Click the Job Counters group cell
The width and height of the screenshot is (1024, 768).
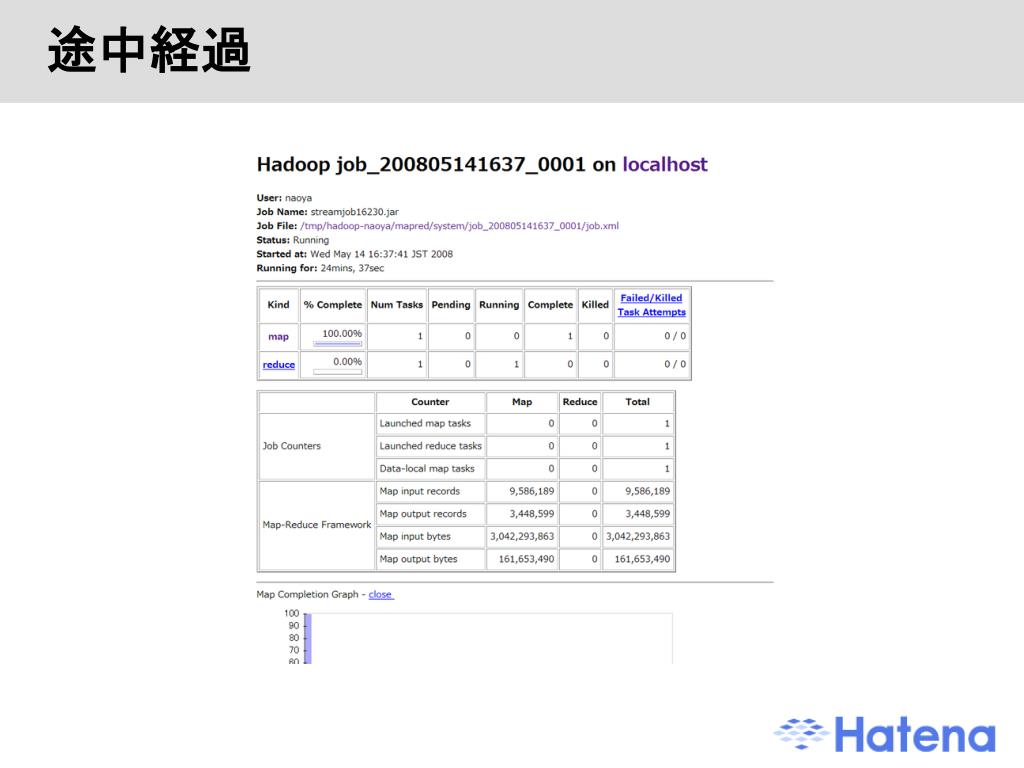point(317,446)
